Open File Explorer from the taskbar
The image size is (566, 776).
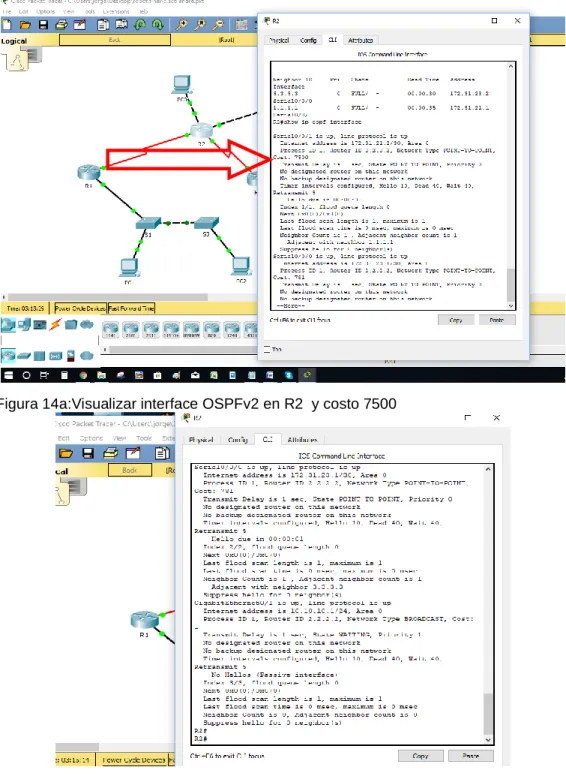click(101, 375)
